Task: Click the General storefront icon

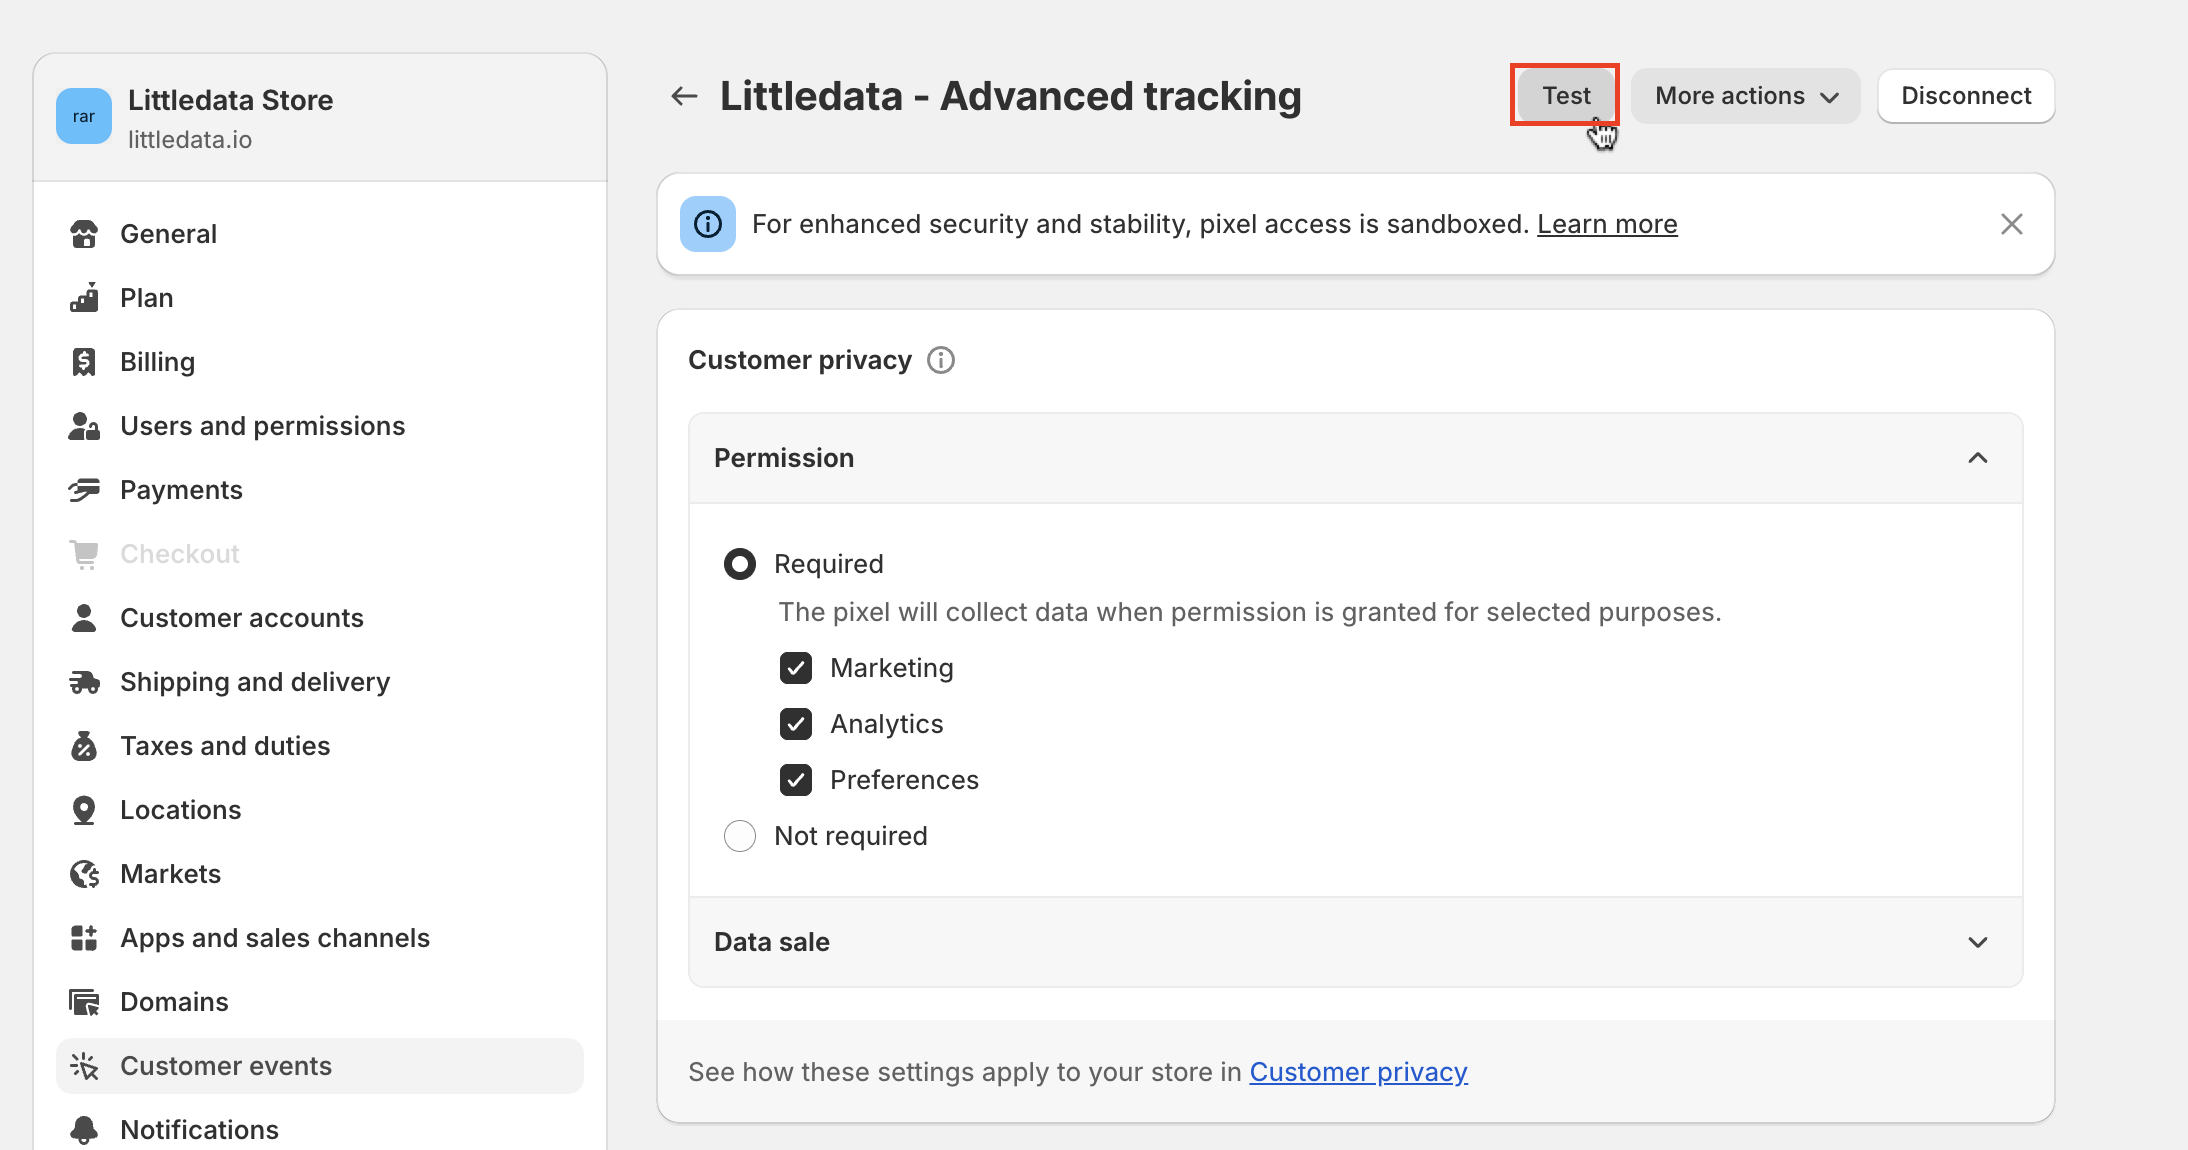Action: (84, 234)
